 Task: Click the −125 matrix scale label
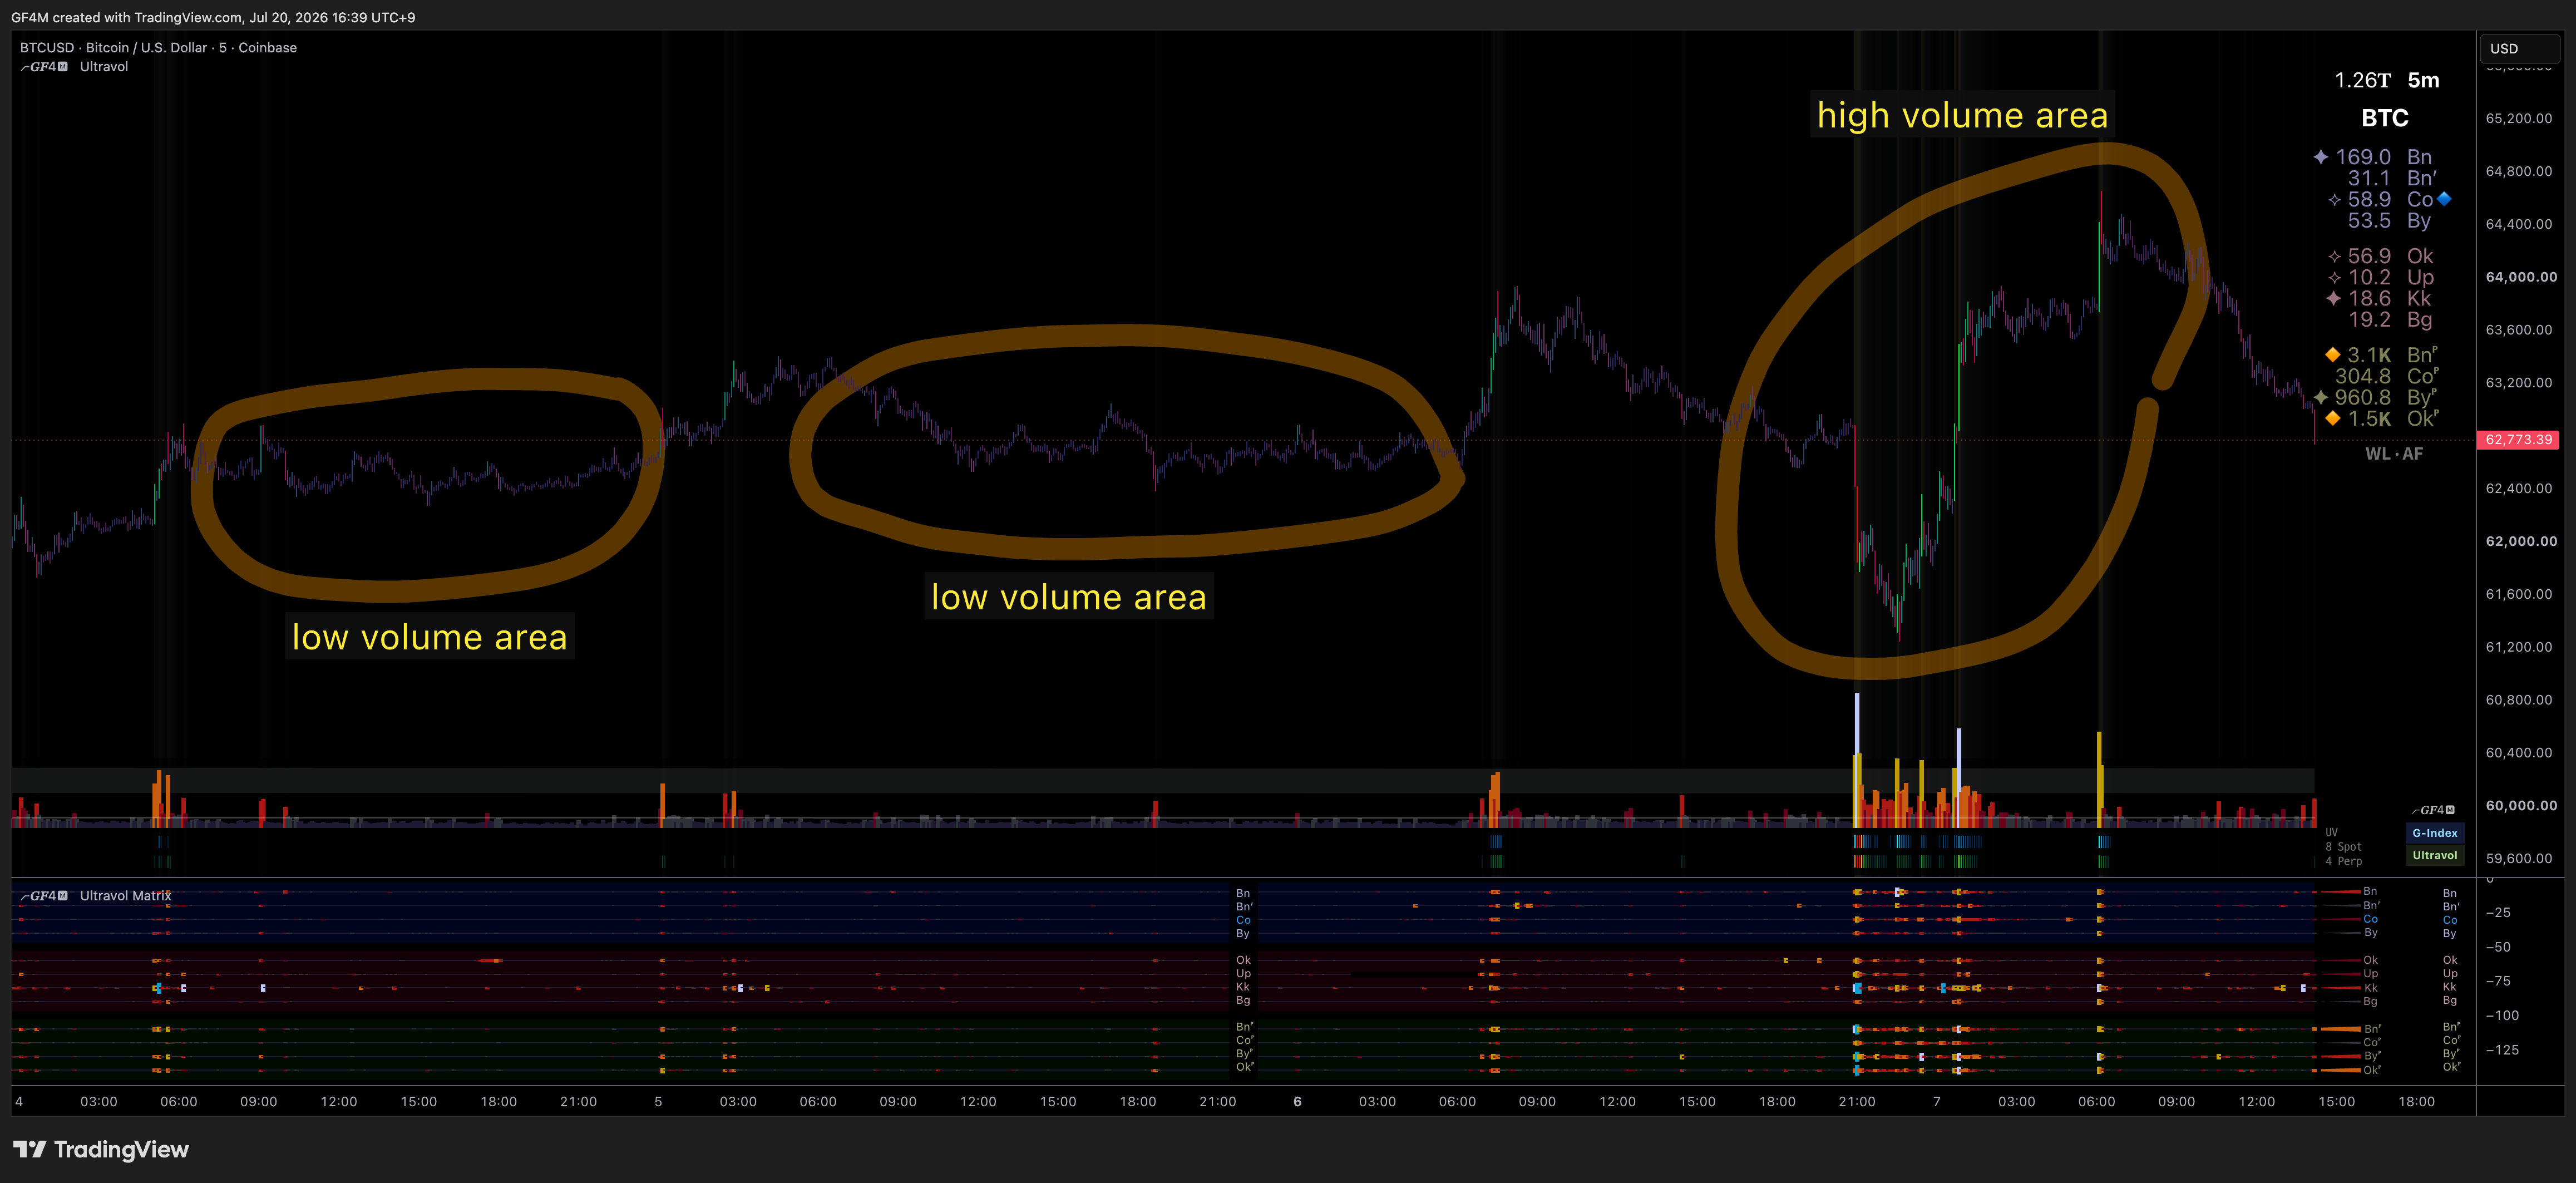pos(2502,1050)
